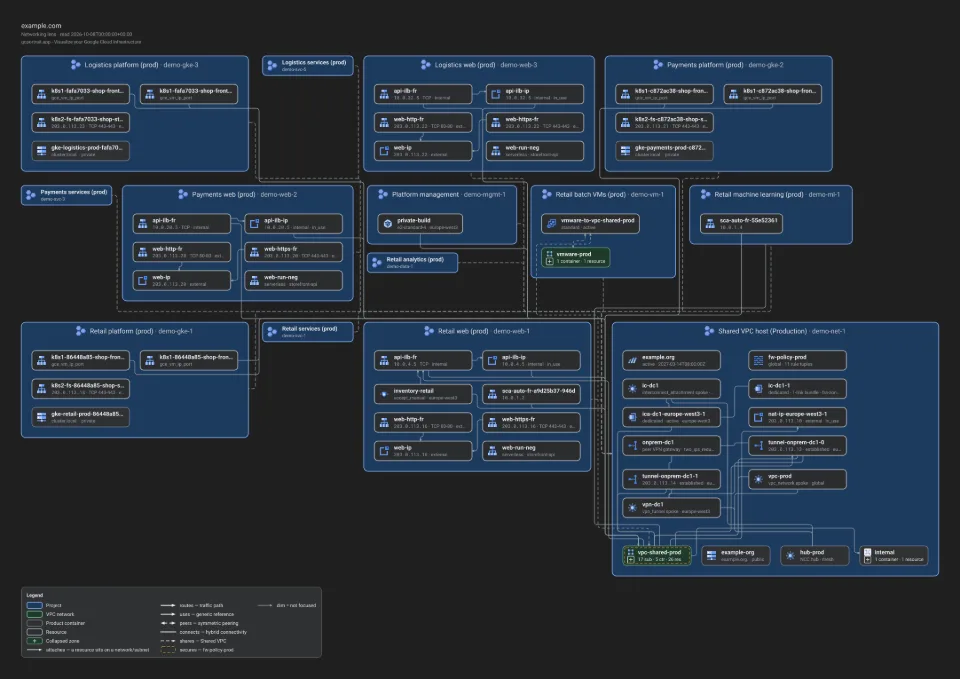The height and width of the screenshot is (679, 960).
Task: Click 'peers – symmetric peering' legend entry
Action: click(x=209, y=623)
